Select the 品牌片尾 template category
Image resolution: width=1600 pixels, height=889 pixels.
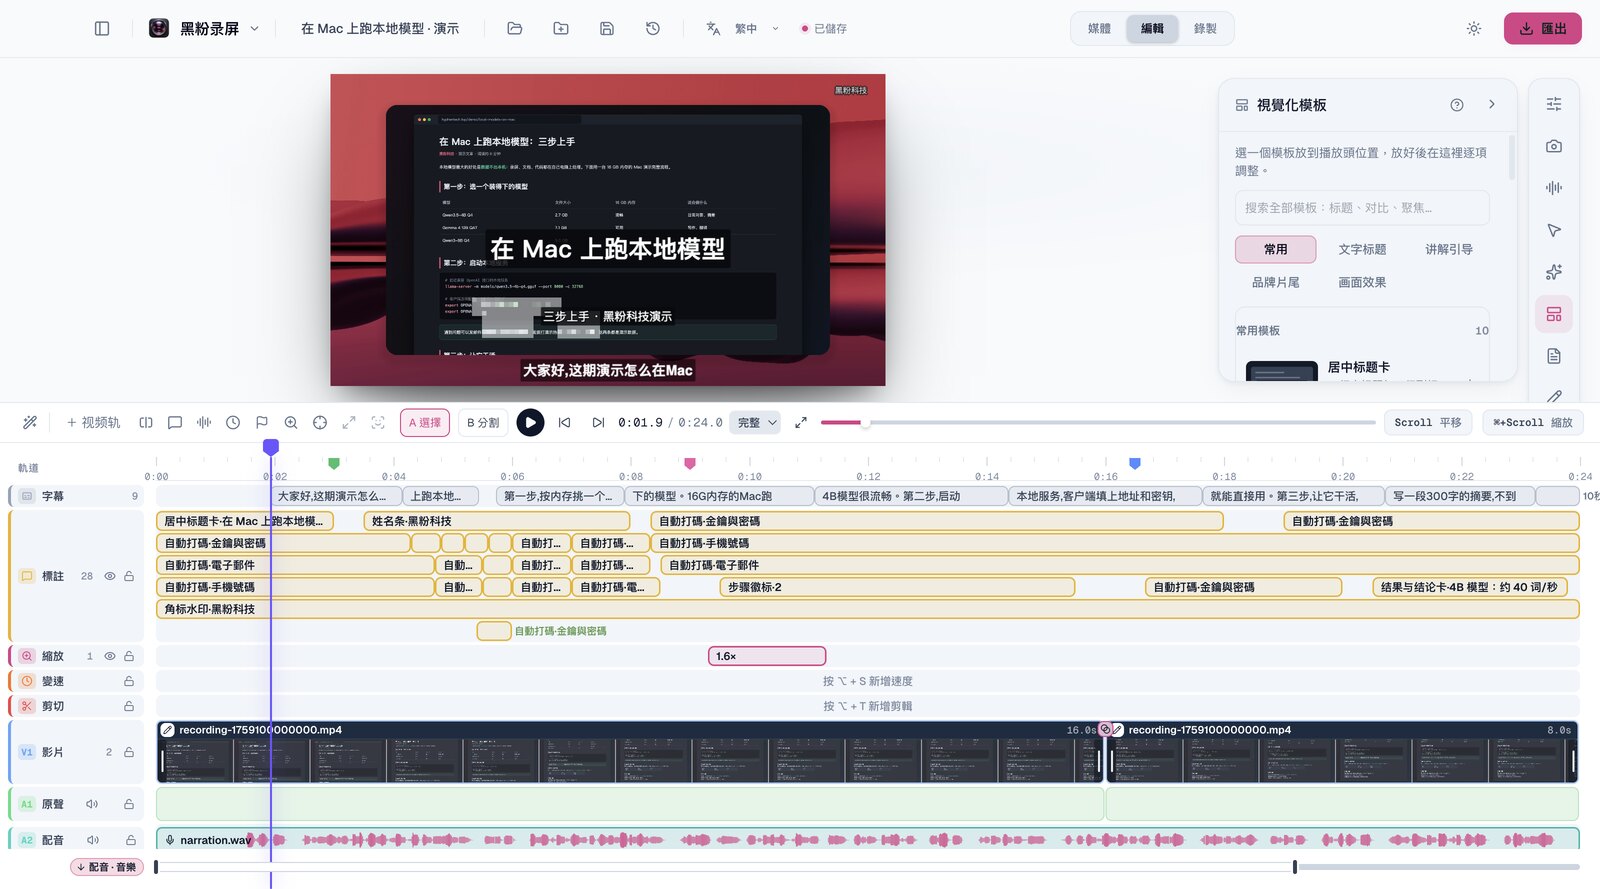point(1275,282)
